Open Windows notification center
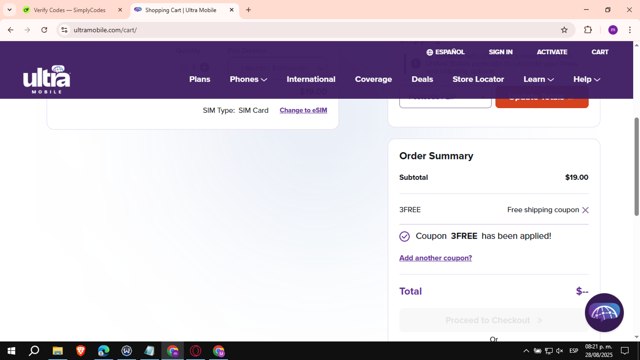This screenshot has height=360, width=640. pos(625,351)
